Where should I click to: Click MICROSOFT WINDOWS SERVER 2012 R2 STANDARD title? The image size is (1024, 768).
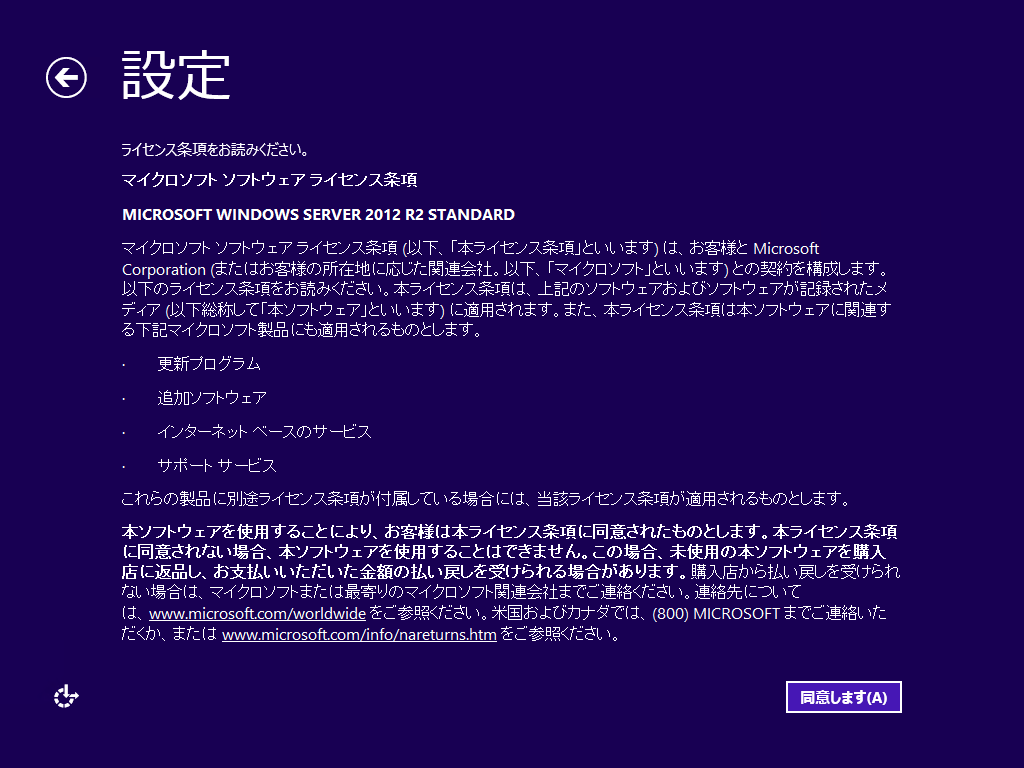pyautogui.click(x=318, y=215)
